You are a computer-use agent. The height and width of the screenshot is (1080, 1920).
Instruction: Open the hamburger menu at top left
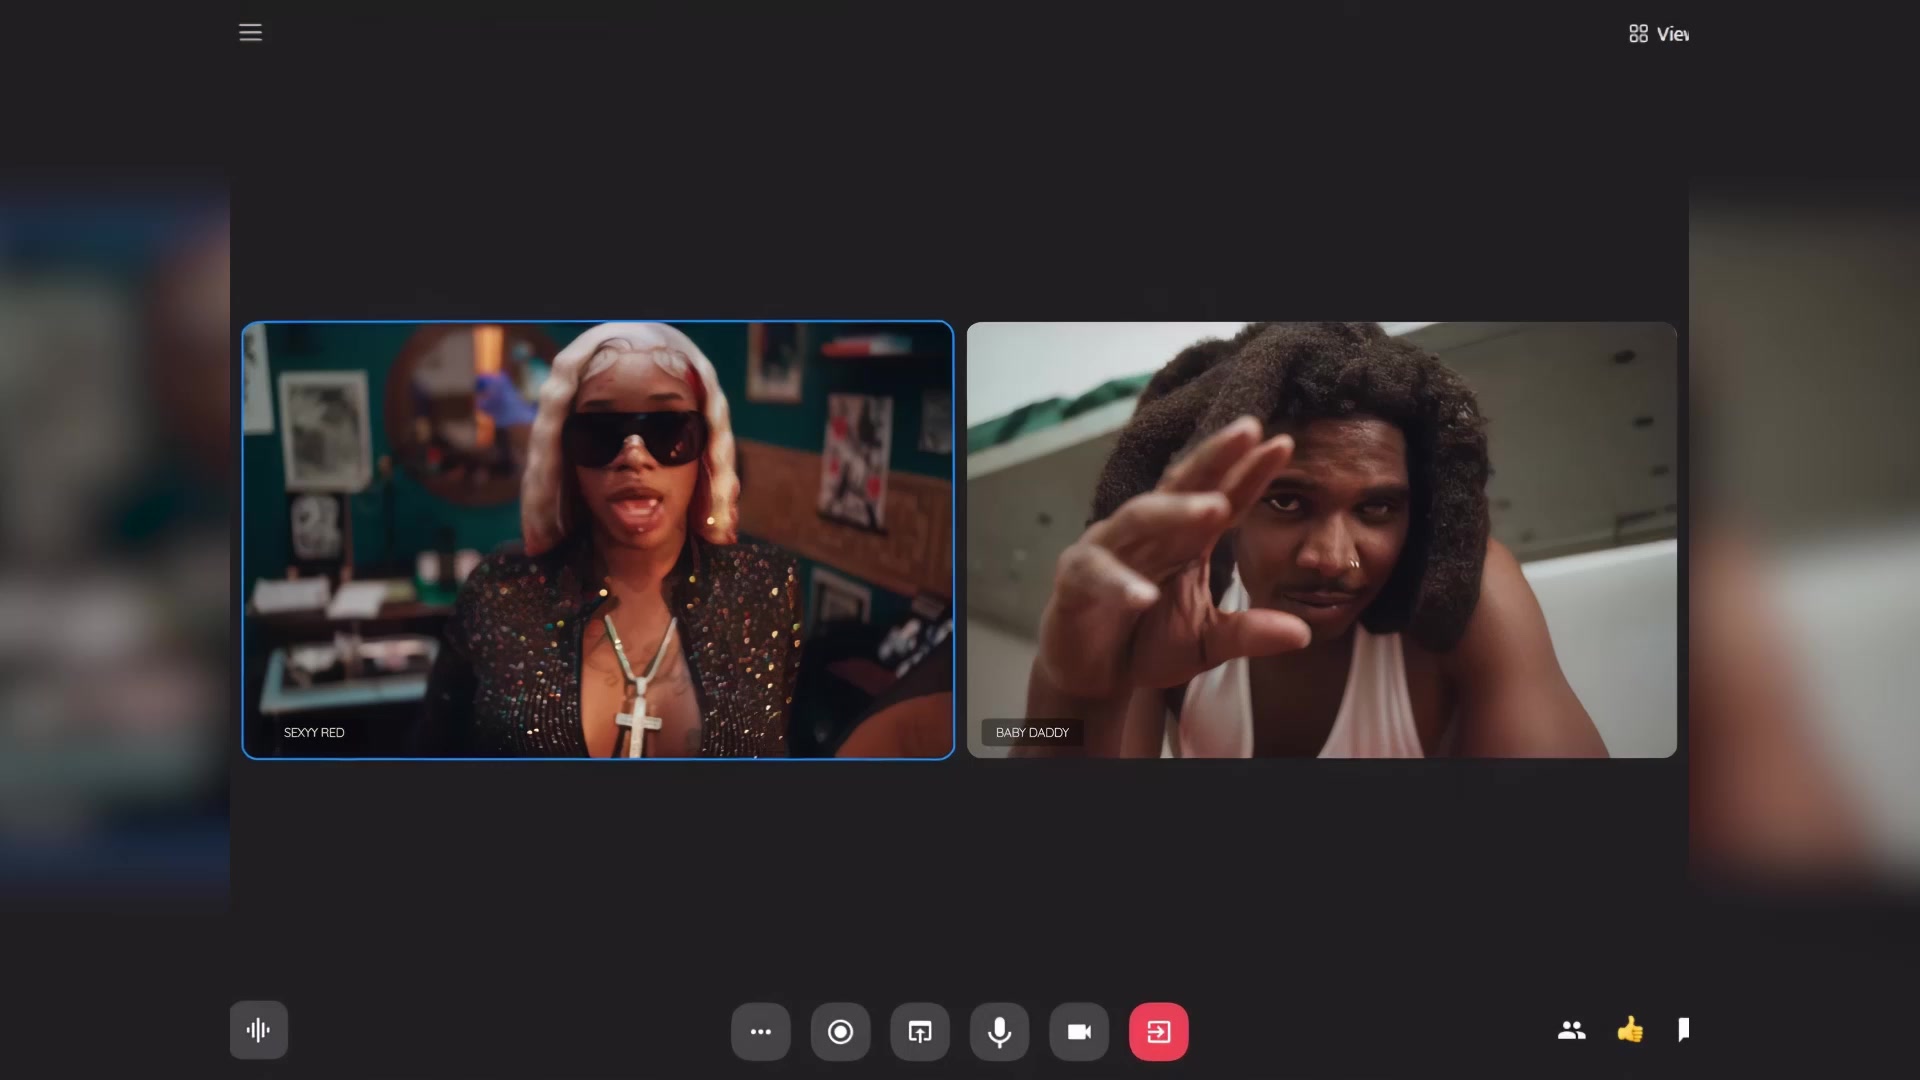pos(250,32)
